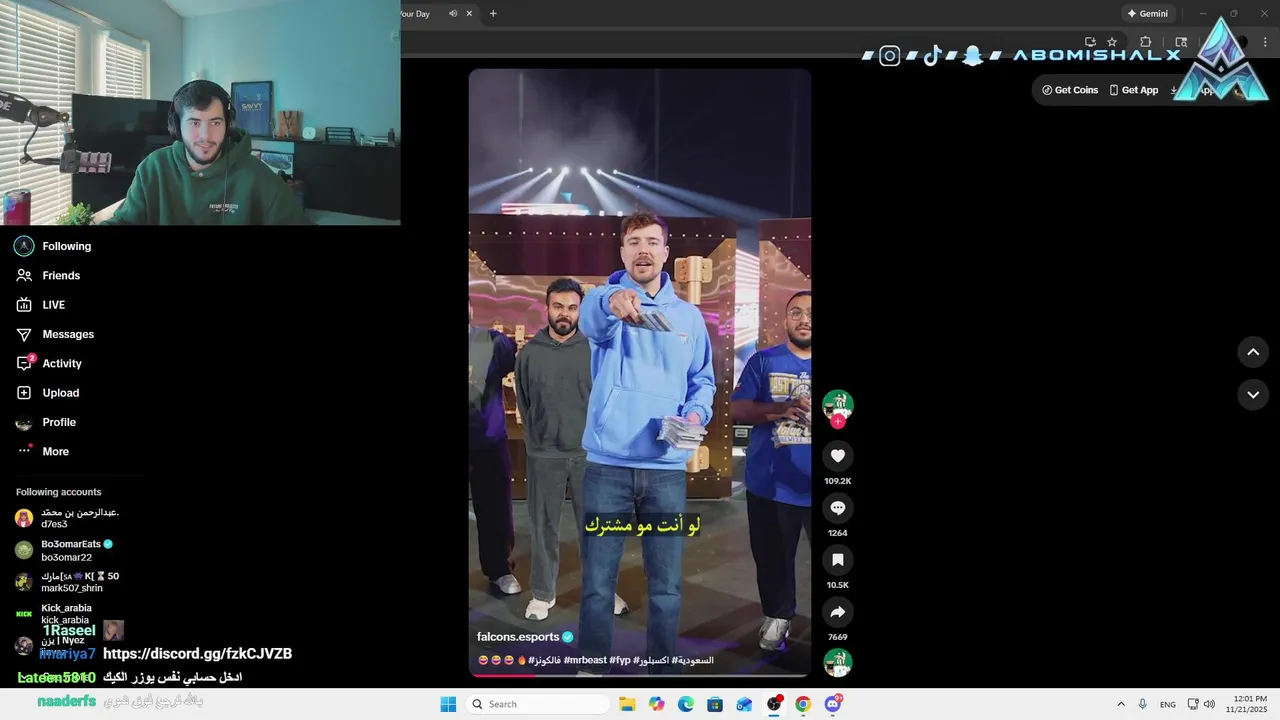This screenshot has width=1280, height=720.
Task: Open followed account Bo3omarEats
Action: (65, 551)
